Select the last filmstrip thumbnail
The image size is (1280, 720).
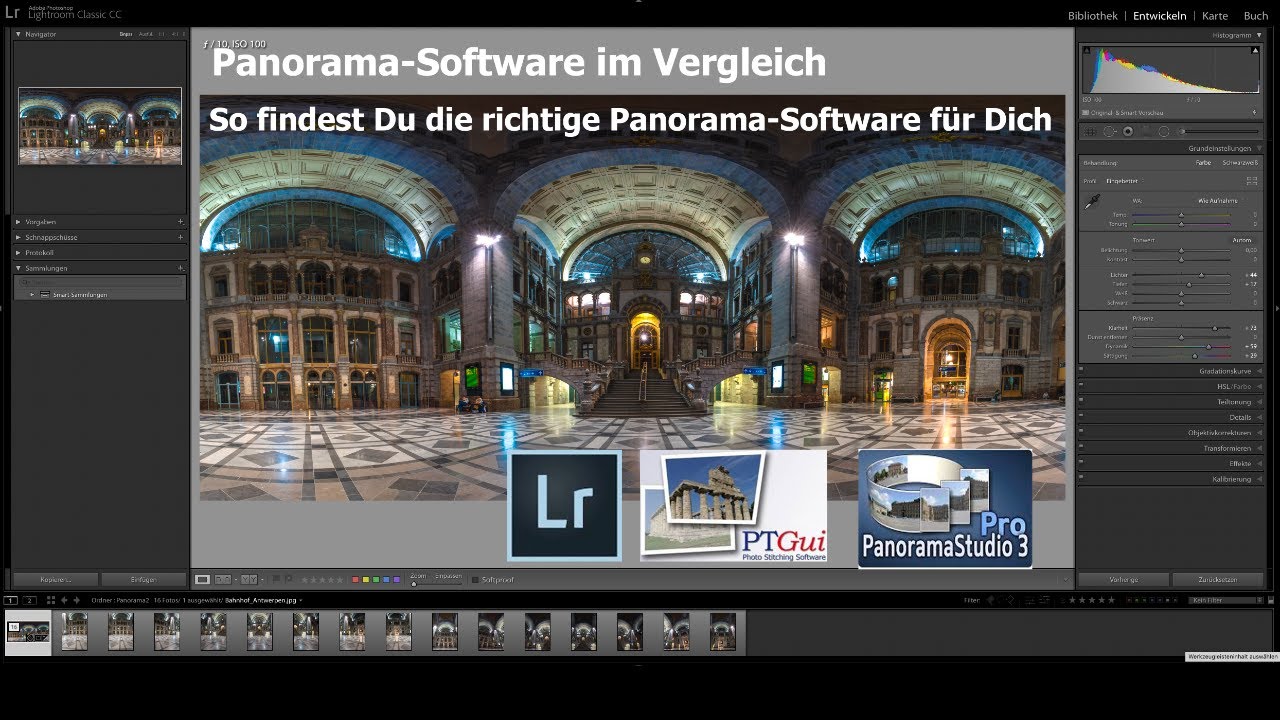coord(723,632)
